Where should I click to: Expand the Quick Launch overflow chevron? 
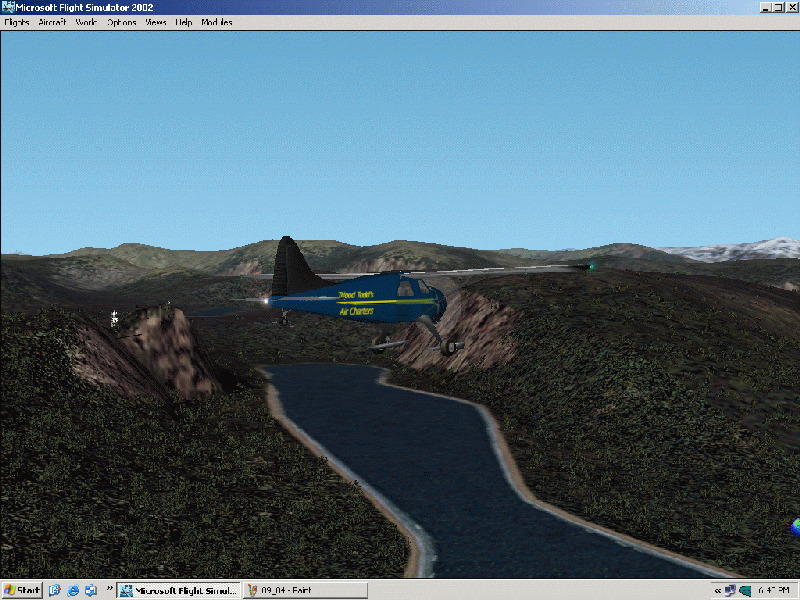point(108,588)
